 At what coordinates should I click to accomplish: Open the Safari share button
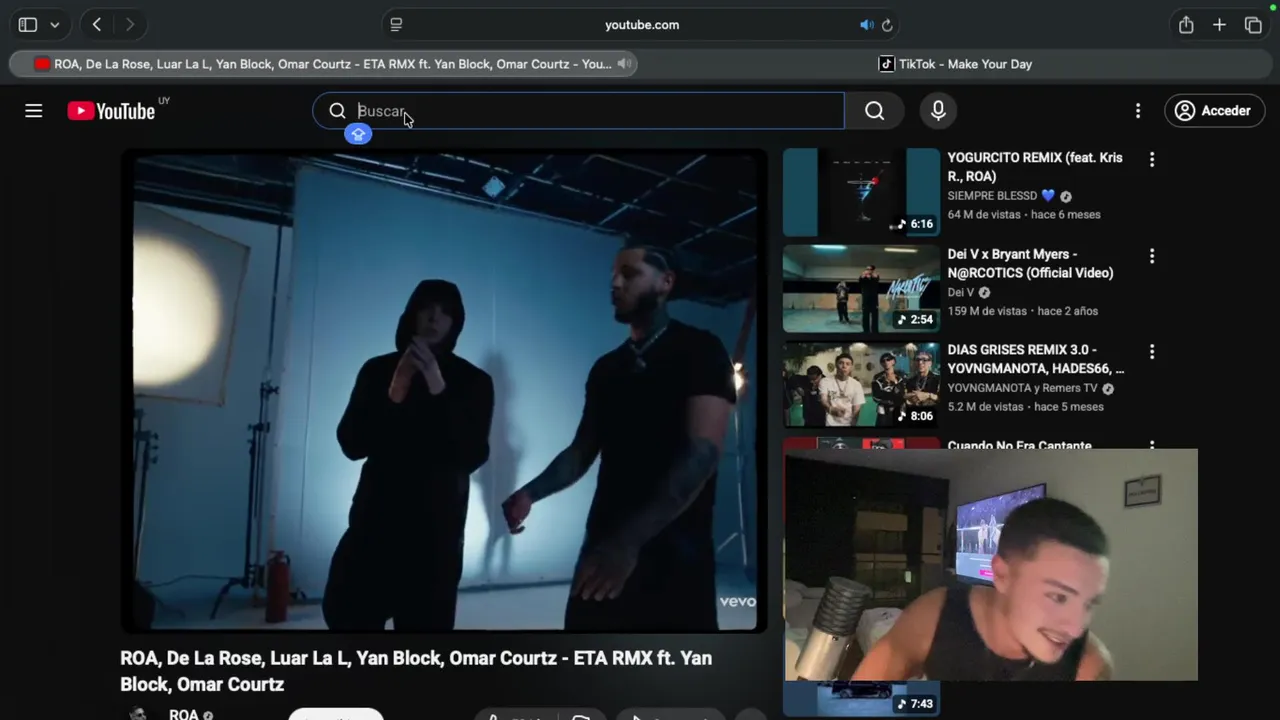[x=1186, y=25]
